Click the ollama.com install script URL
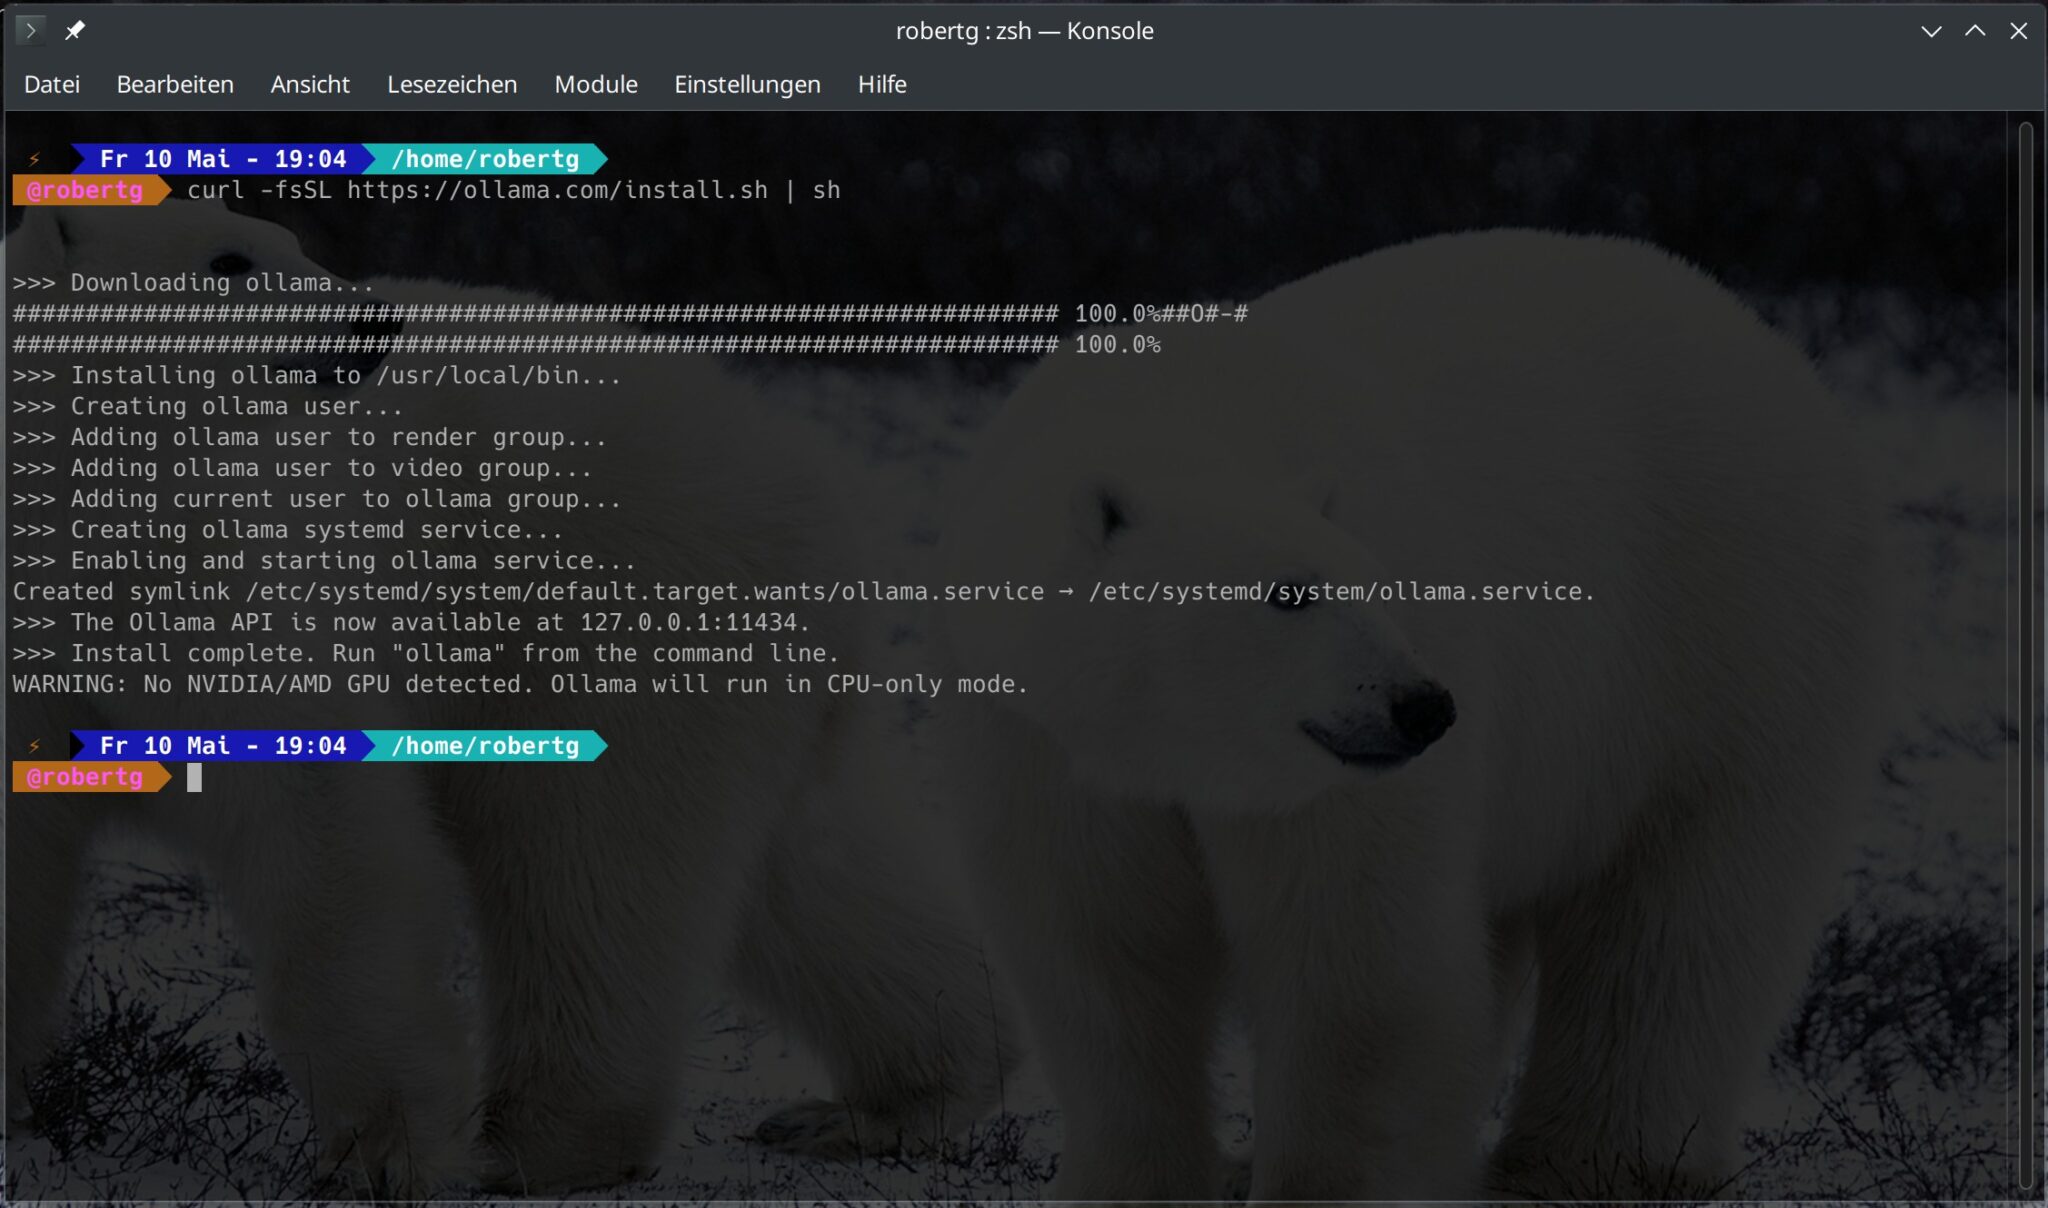This screenshot has height=1208, width=2048. pyautogui.click(x=557, y=189)
